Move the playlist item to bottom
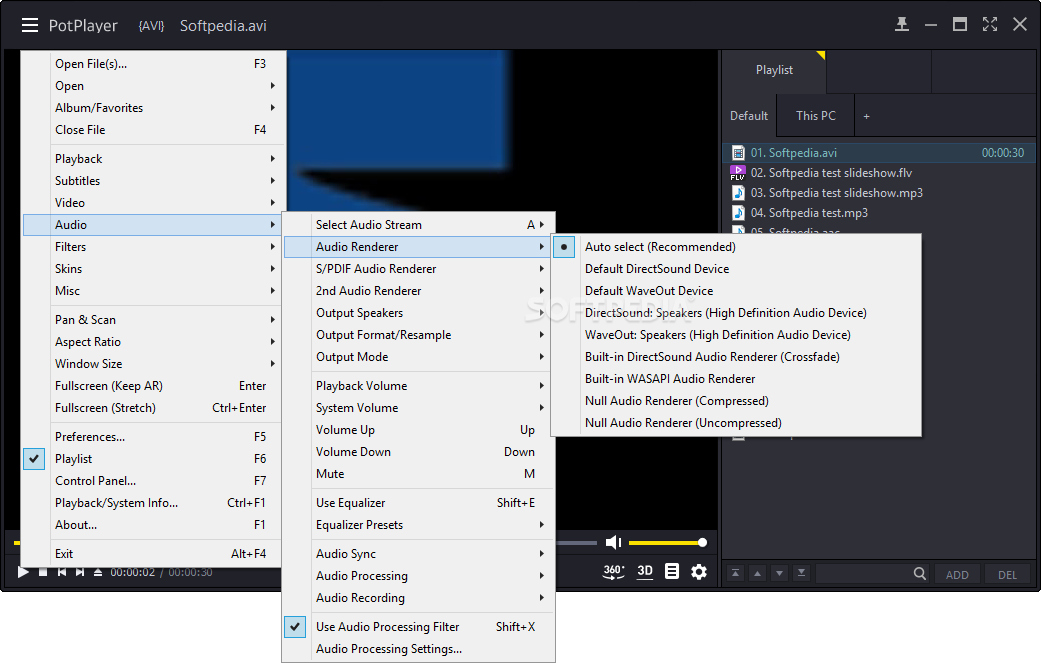 tap(801, 573)
